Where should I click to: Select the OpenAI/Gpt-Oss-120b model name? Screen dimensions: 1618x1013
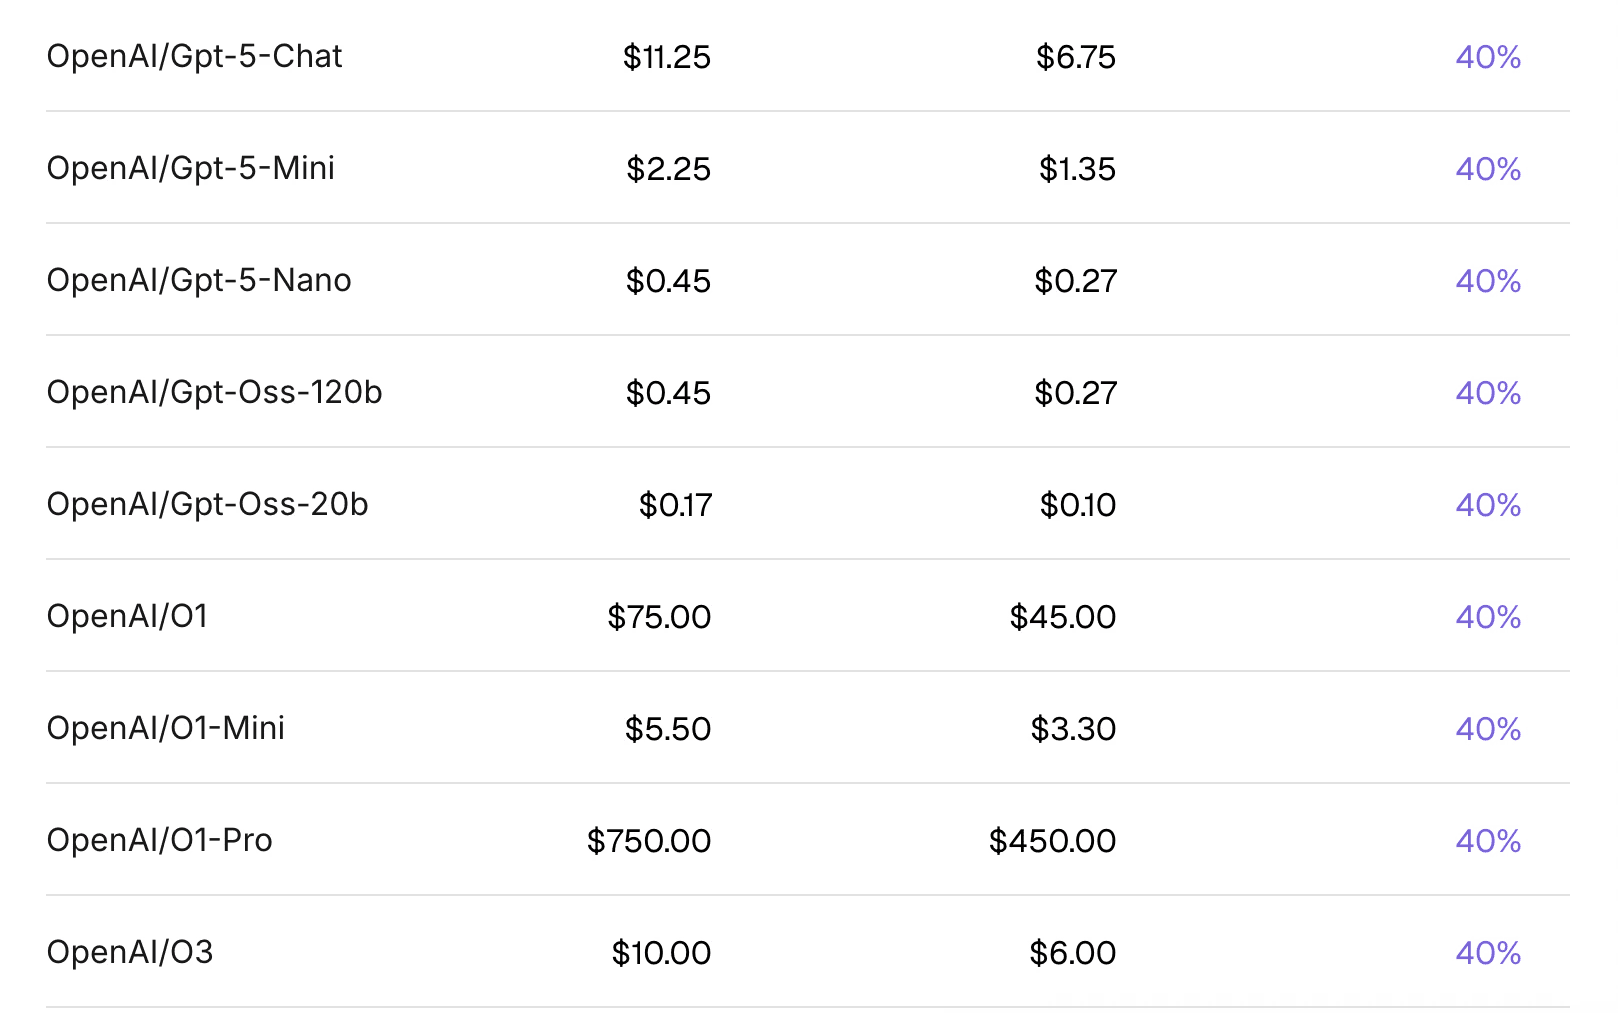[x=214, y=393]
